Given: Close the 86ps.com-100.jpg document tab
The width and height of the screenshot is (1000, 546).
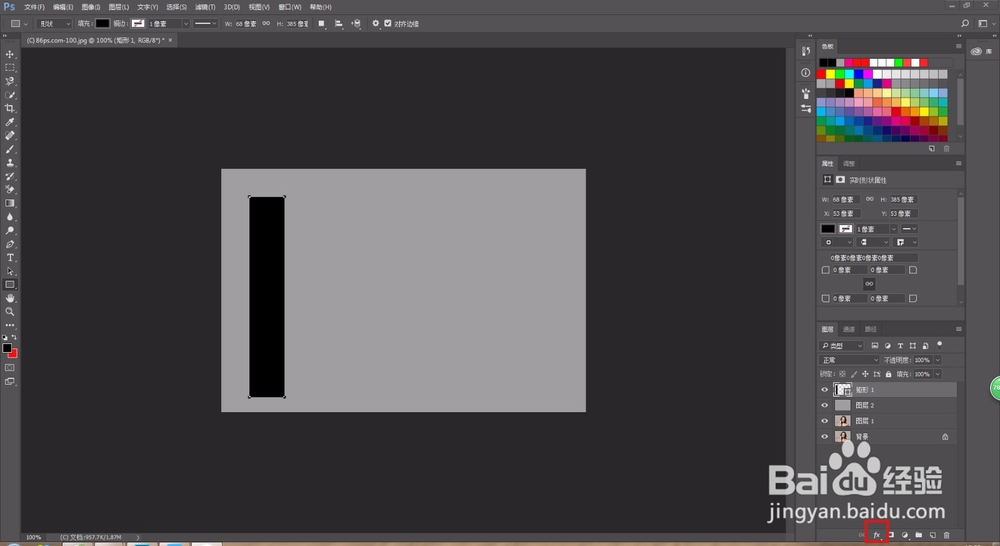Looking at the screenshot, I should coord(170,40).
